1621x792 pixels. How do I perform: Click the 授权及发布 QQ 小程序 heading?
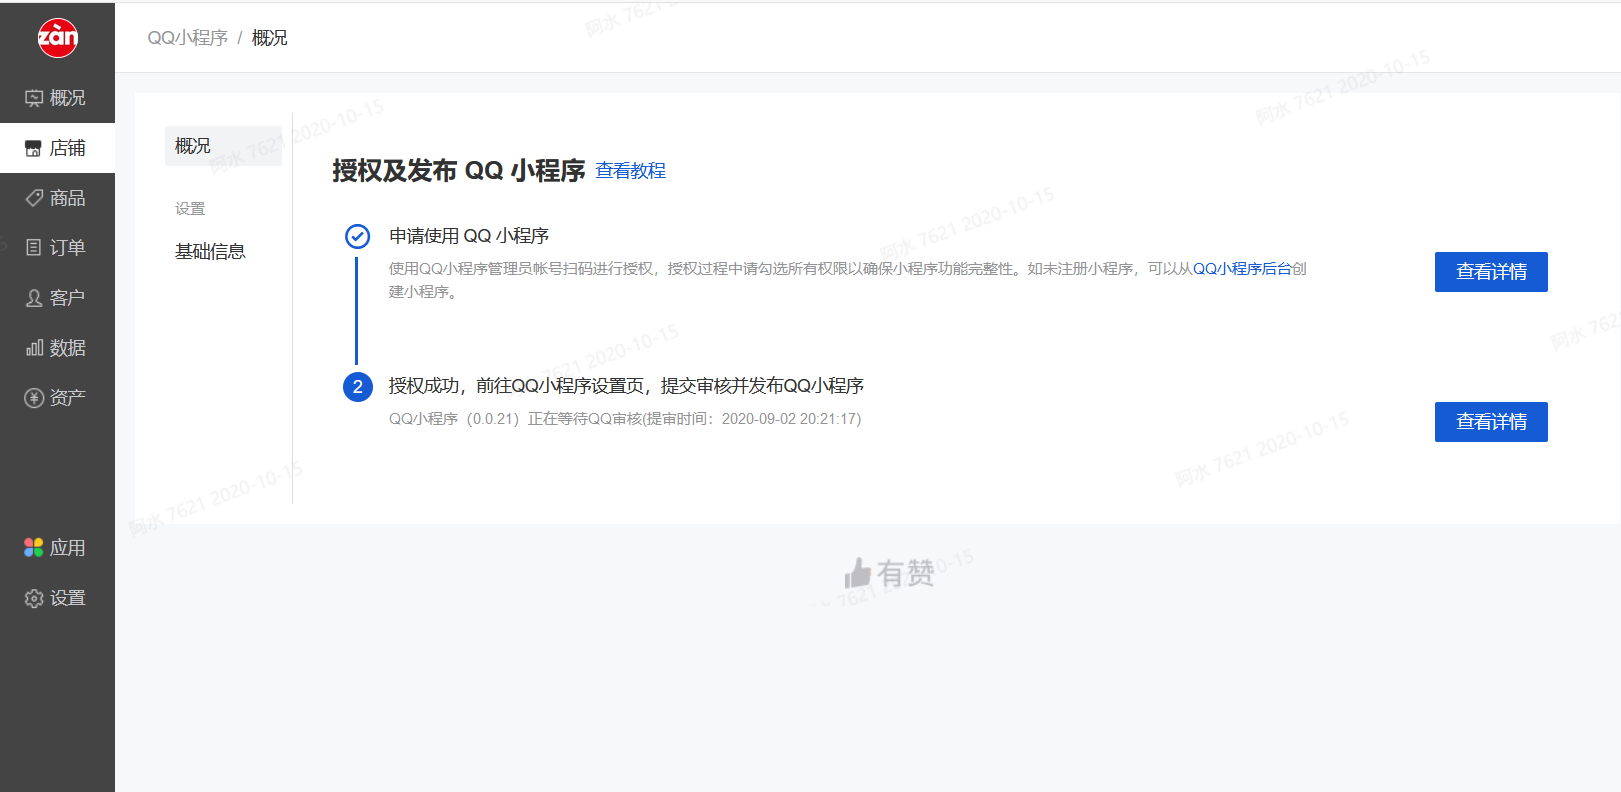coord(459,171)
